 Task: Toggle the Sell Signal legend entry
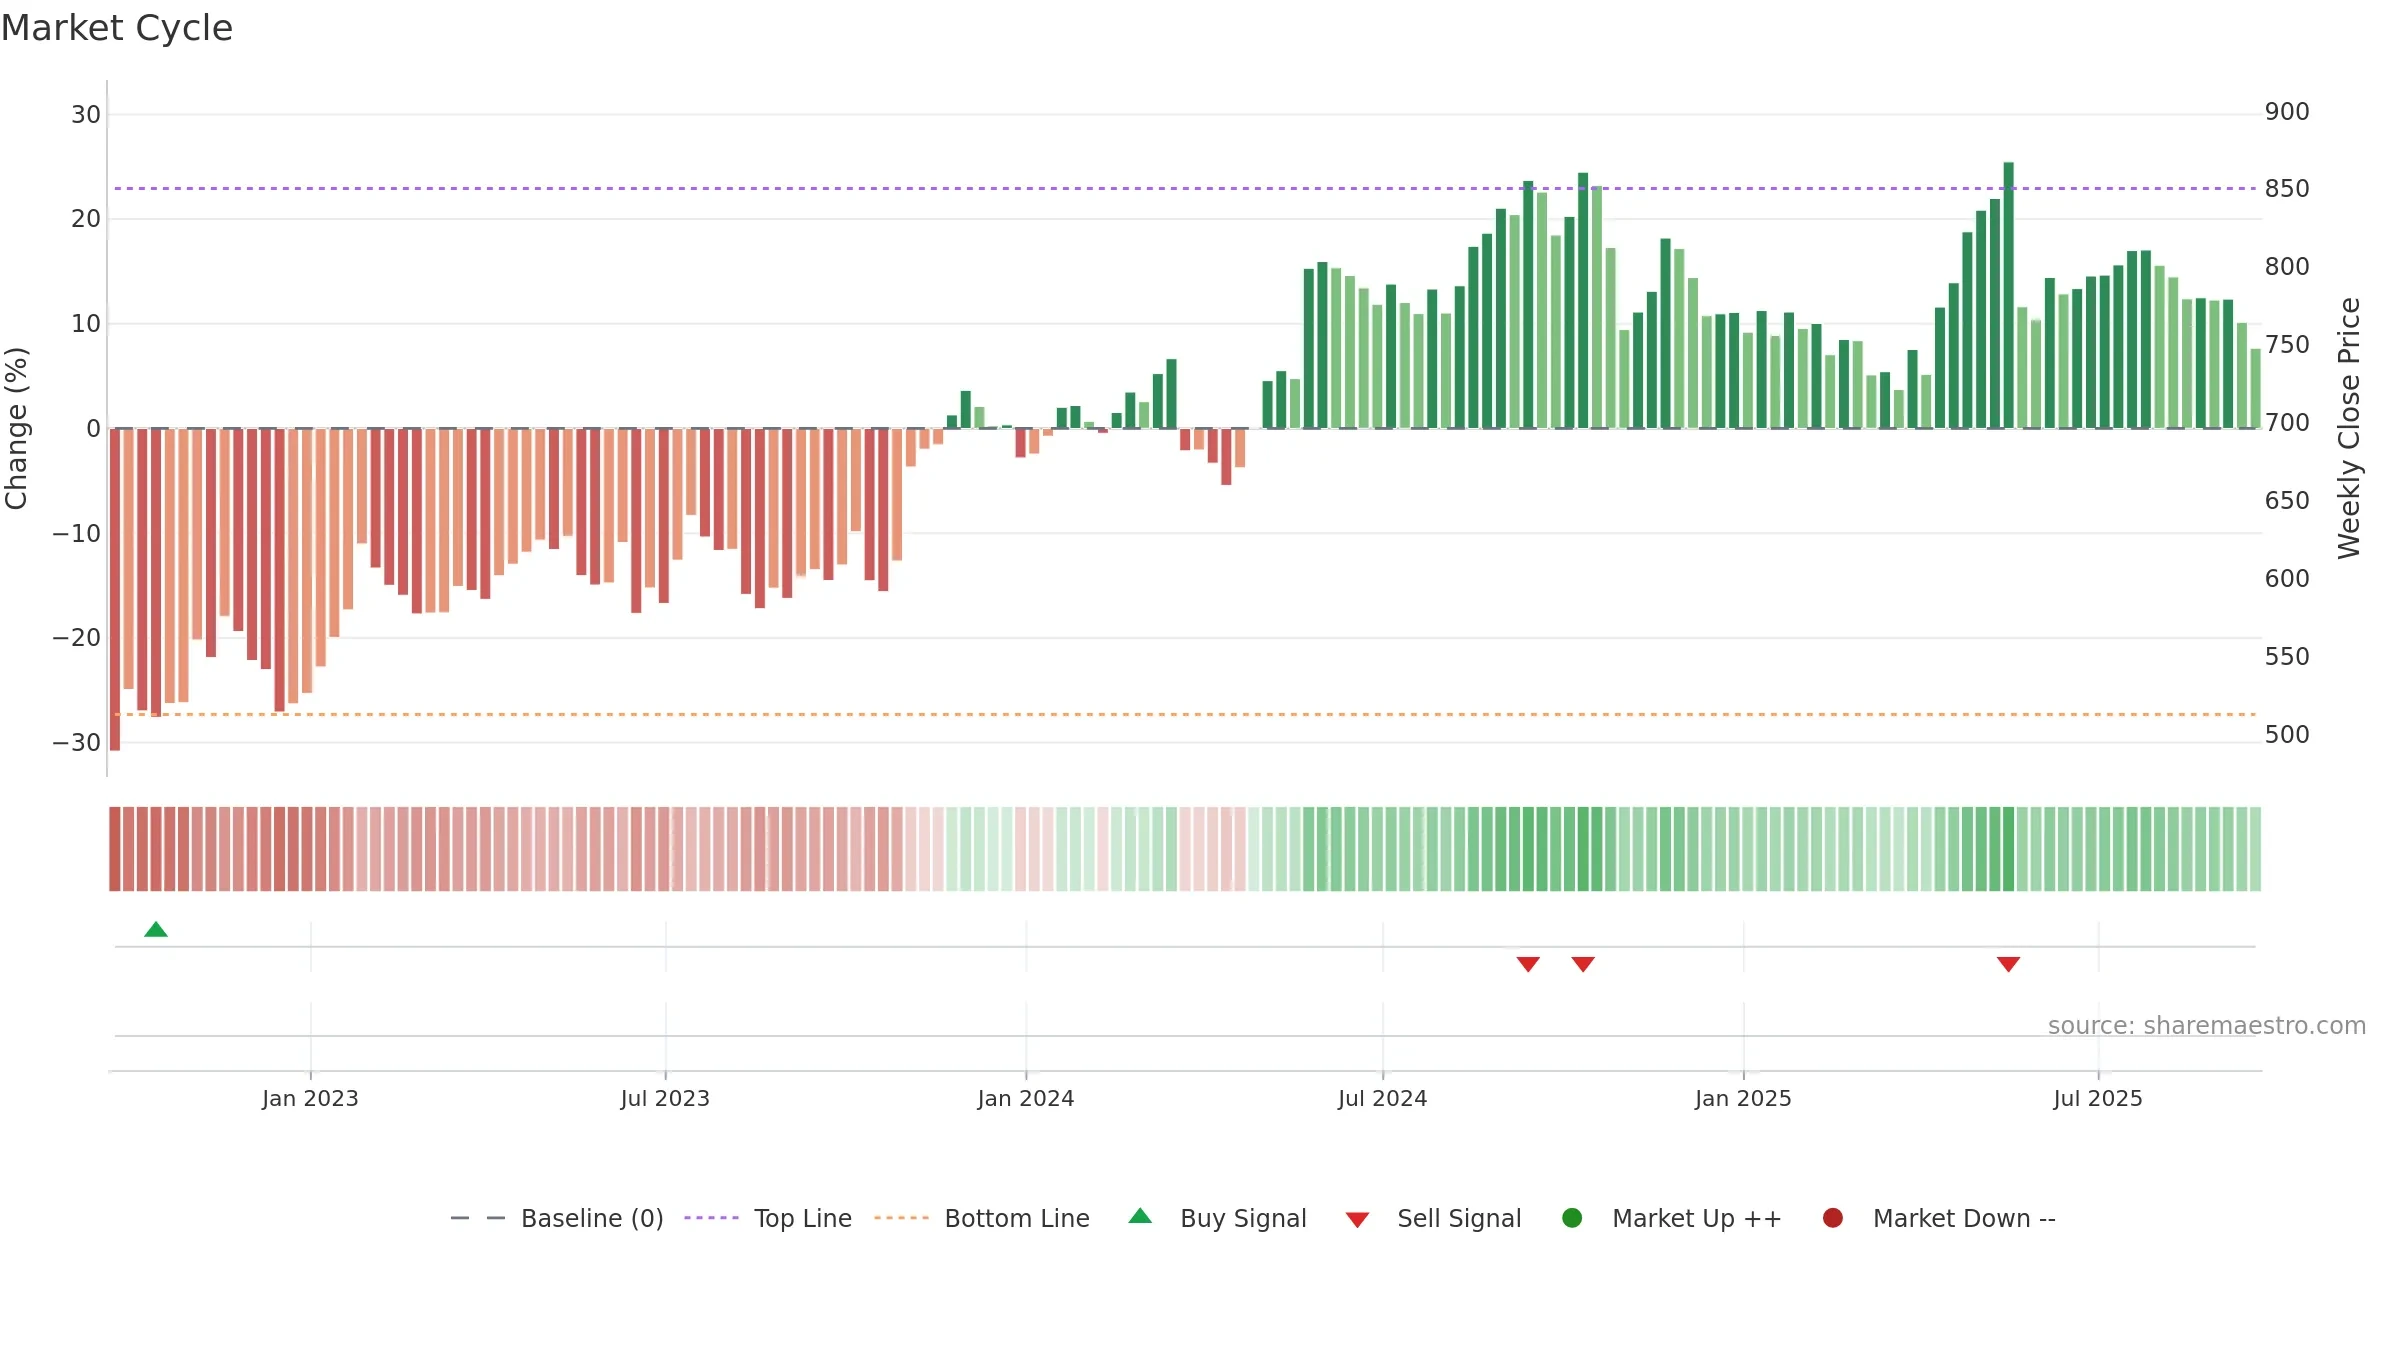point(1433,1218)
